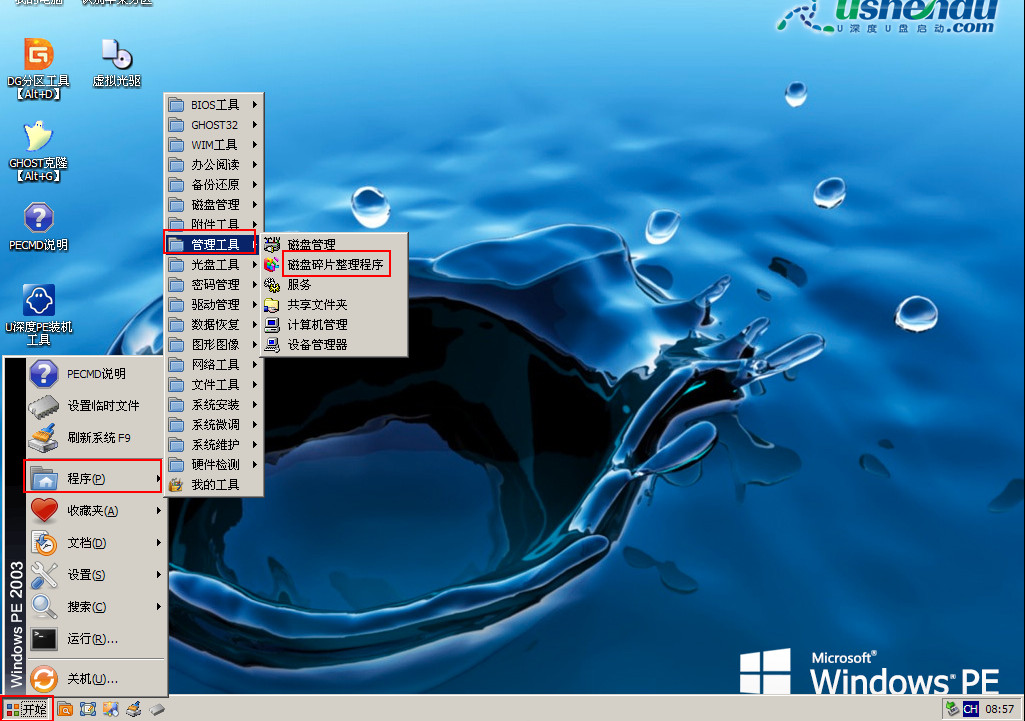The height and width of the screenshot is (721, 1025).
Task: Click the printer-like quick-launch taskbar icon
Action: 133,709
